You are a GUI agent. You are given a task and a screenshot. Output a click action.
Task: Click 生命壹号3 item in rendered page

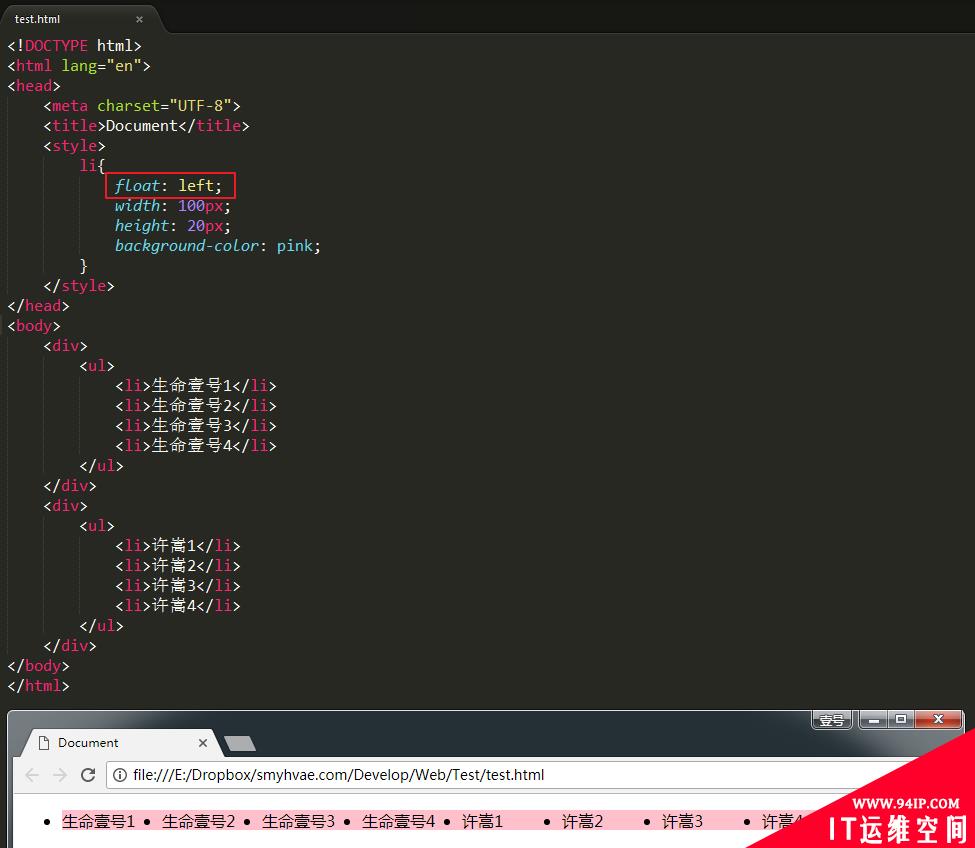coord(298,821)
